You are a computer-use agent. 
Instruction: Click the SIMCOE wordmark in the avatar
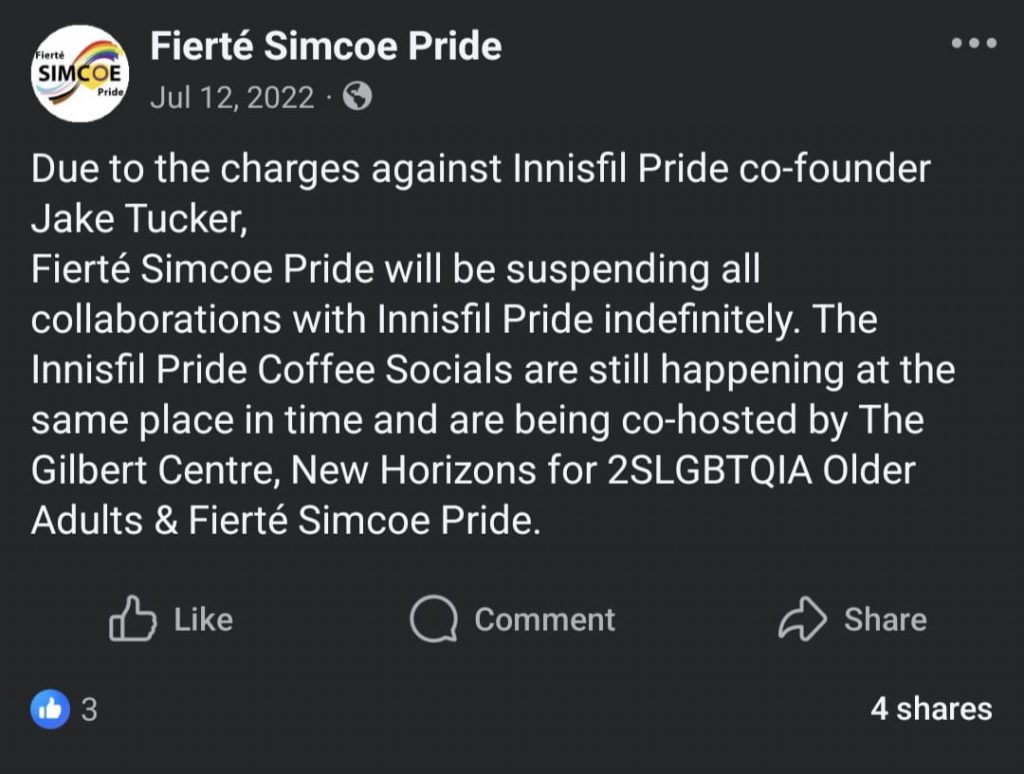coord(78,73)
